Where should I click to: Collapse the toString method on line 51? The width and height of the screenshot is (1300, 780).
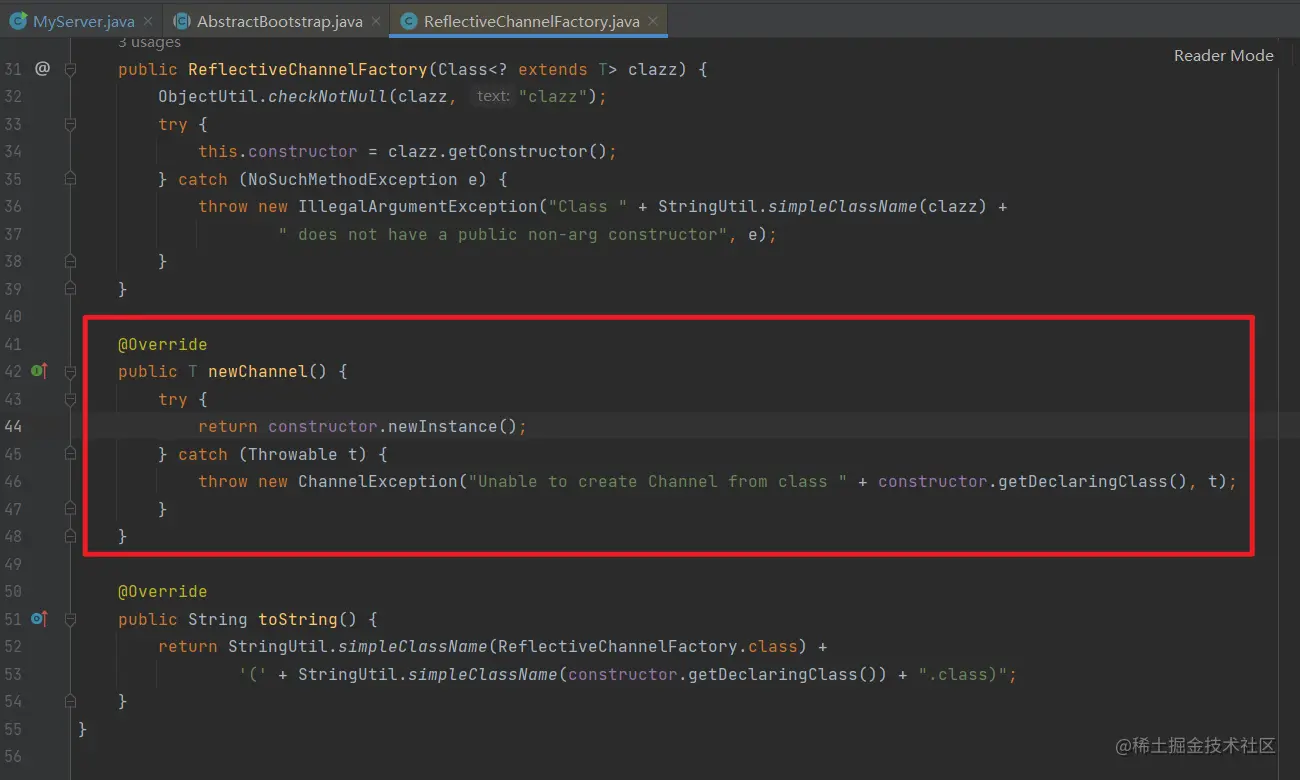(70, 619)
